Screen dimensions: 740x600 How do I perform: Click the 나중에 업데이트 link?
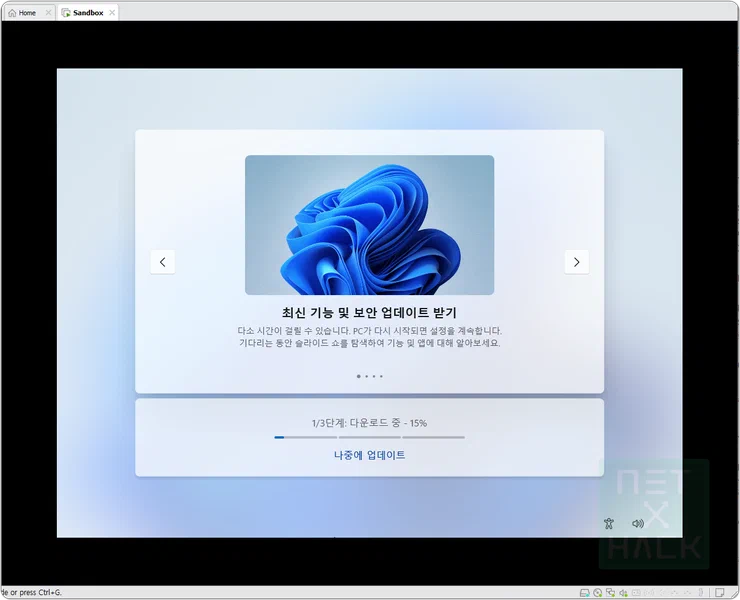(370, 455)
